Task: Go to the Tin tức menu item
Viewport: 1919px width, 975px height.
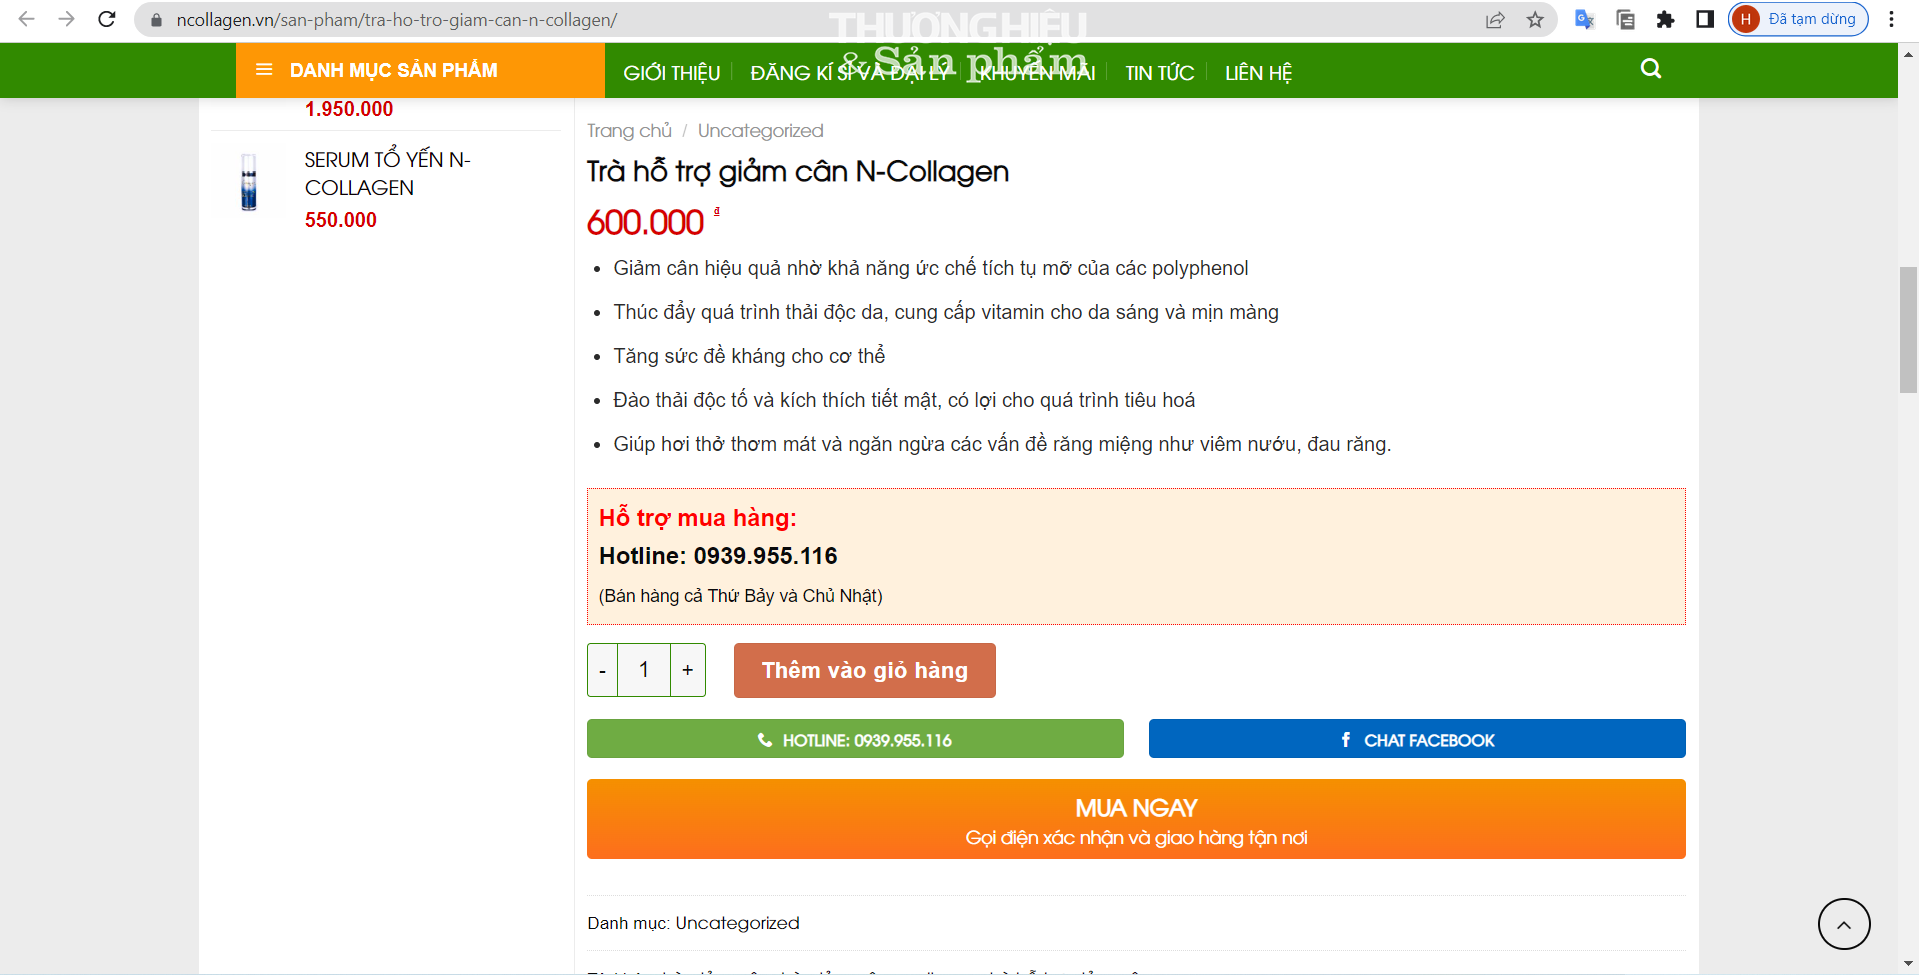Action: (x=1159, y=73)
